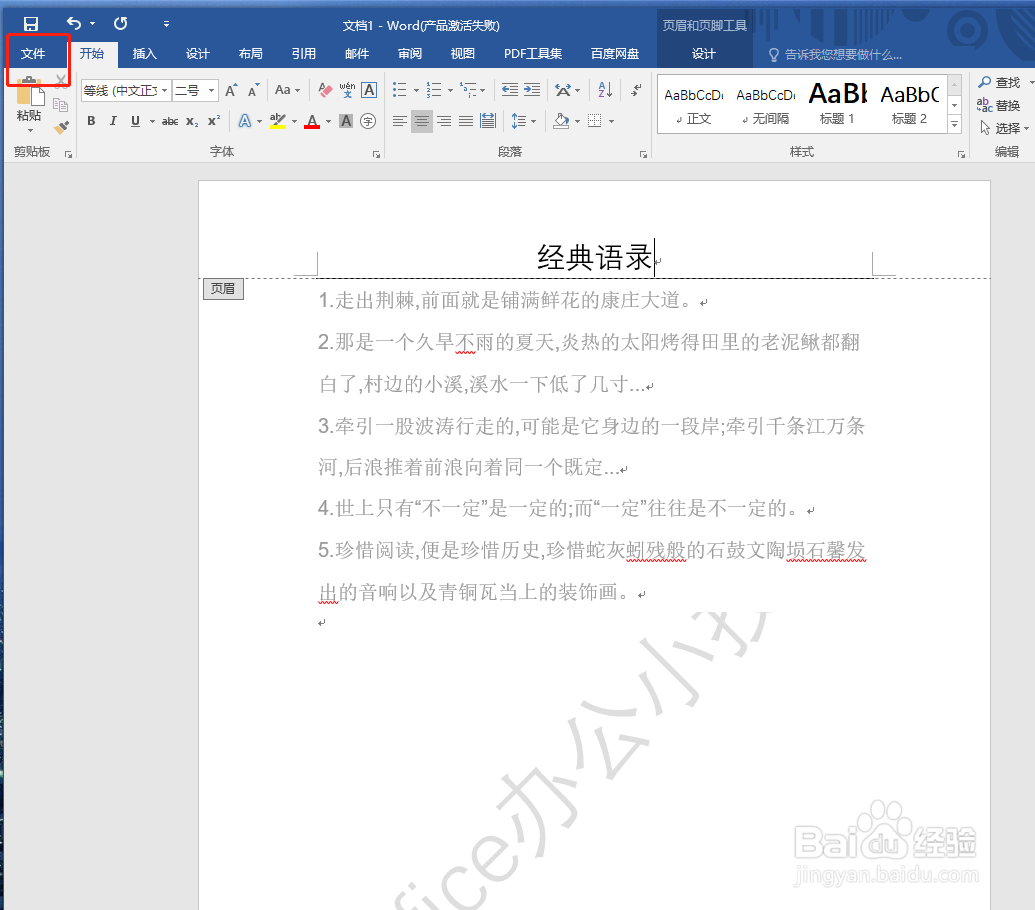Click the bulleted list icon
Viewport: 1035px width, 910px height.
click(x=399, y=89)
